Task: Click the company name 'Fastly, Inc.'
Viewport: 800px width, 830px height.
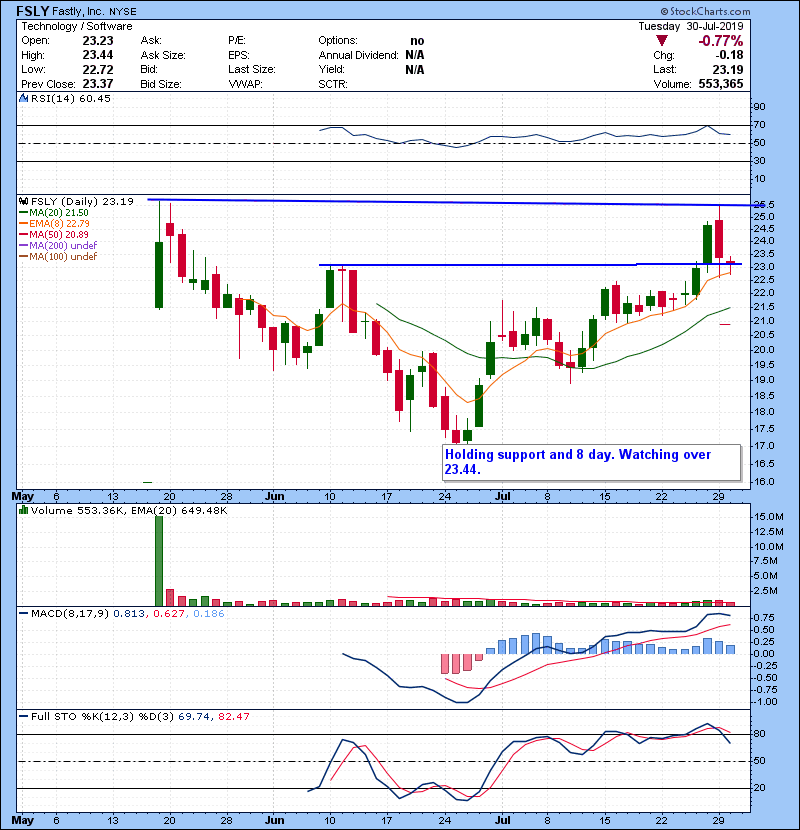Action: [x=79, y=11]
